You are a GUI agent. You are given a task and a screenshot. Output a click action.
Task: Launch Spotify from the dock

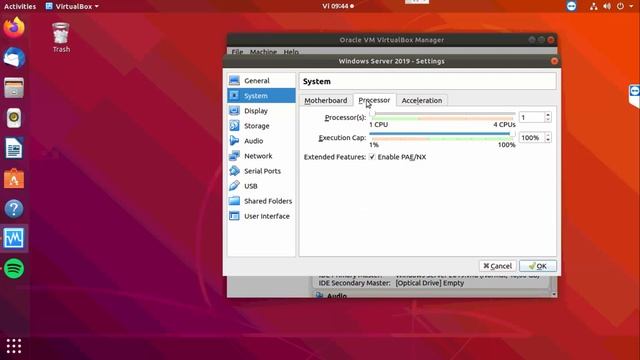click(14, 269)
